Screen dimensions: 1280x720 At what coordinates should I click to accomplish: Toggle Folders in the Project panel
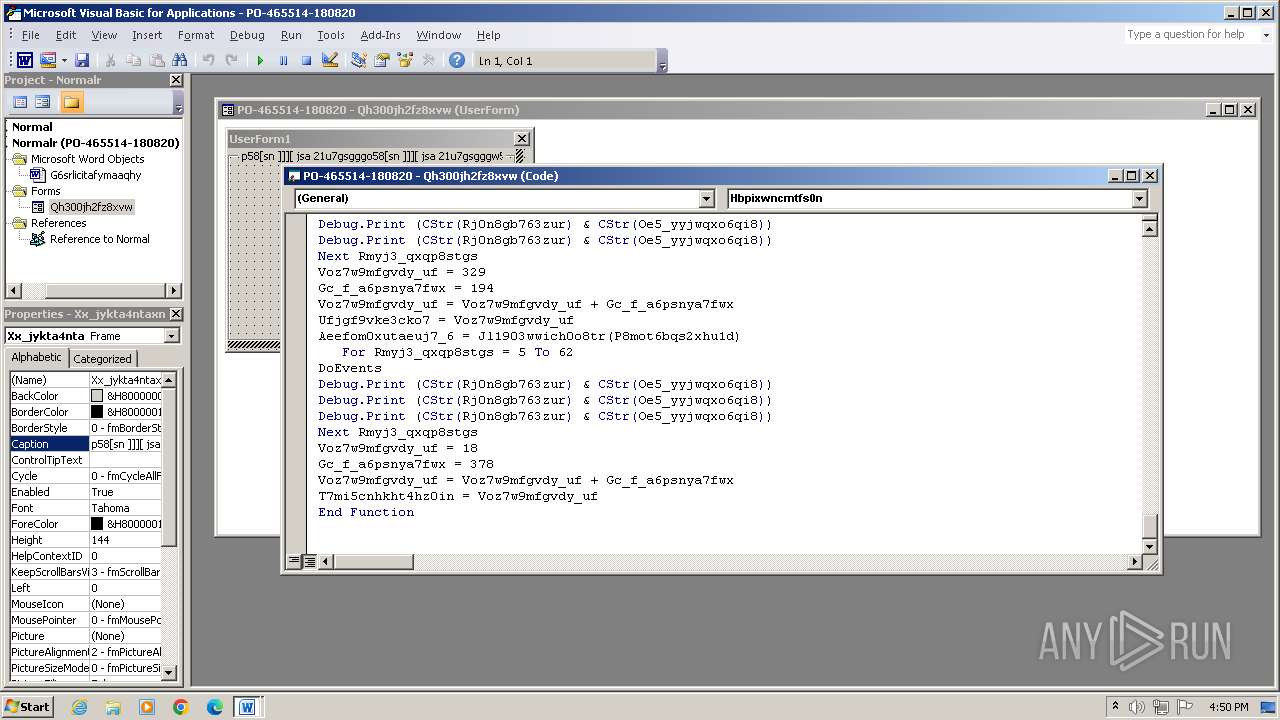[71, 102]
